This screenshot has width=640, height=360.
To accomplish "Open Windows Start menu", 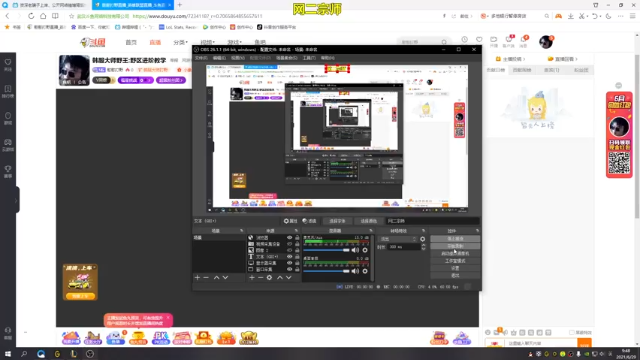I will 8,354.
